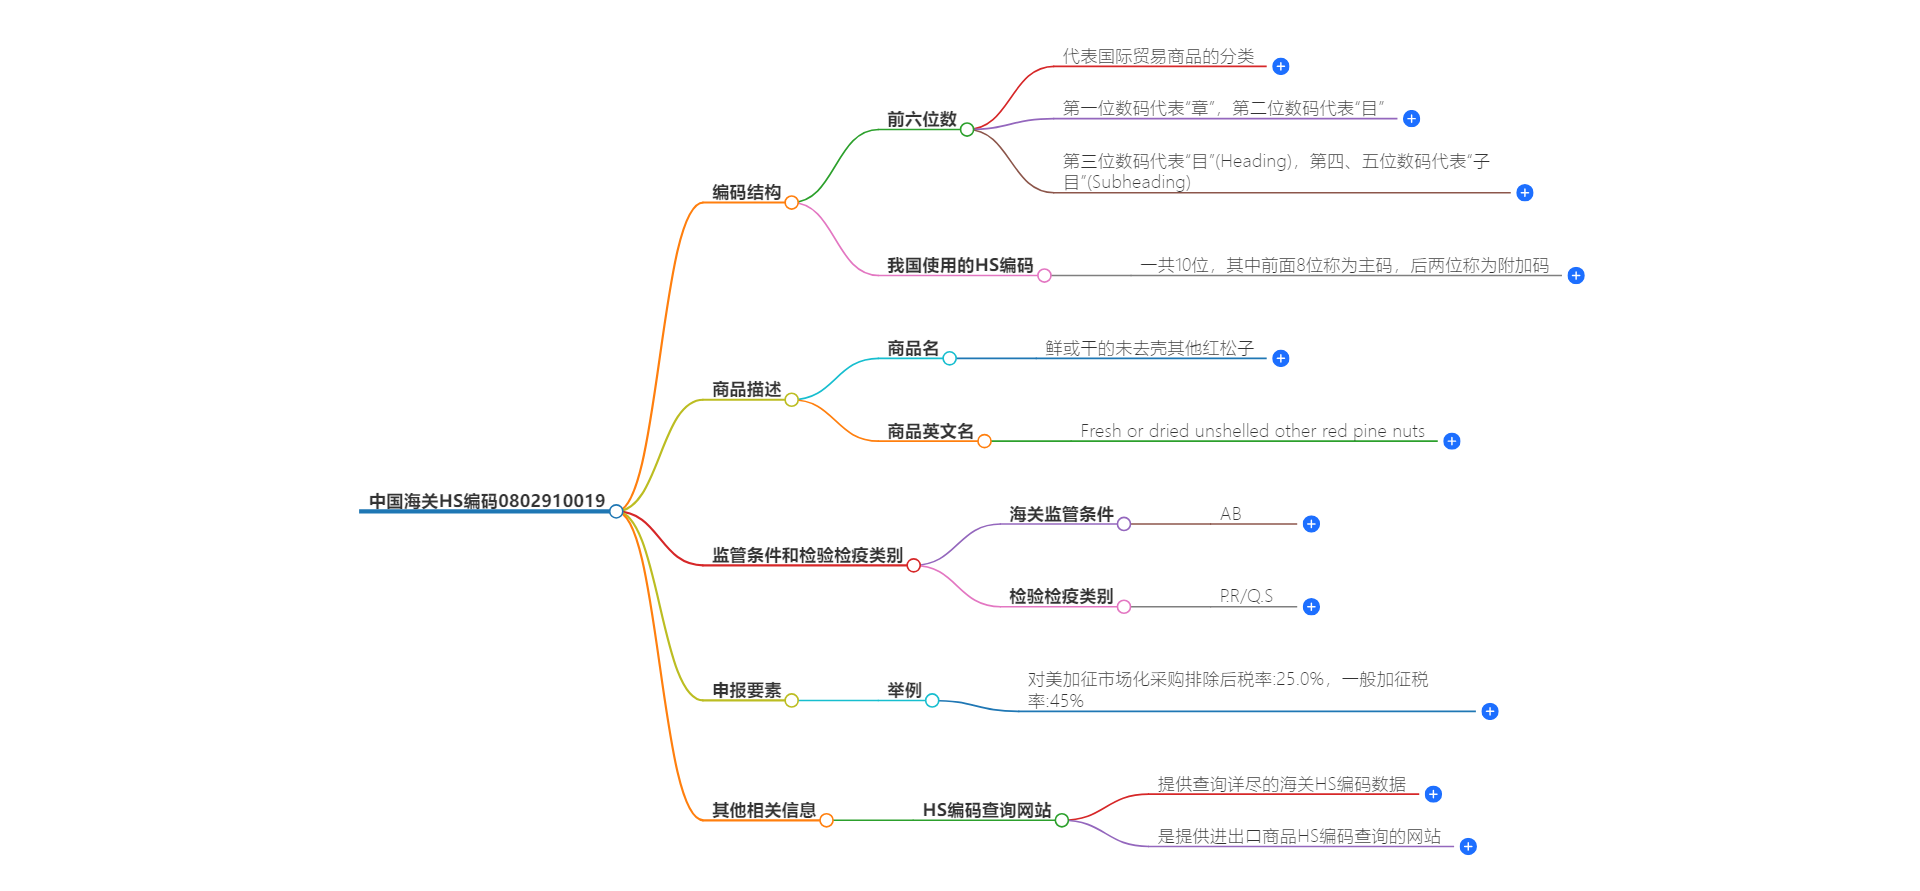This screenshot has width=1920, height=891.
Task: Expand plus icon after 是提供进出口商品HS编码查询的网站
Action: [x=1468, y=846]
